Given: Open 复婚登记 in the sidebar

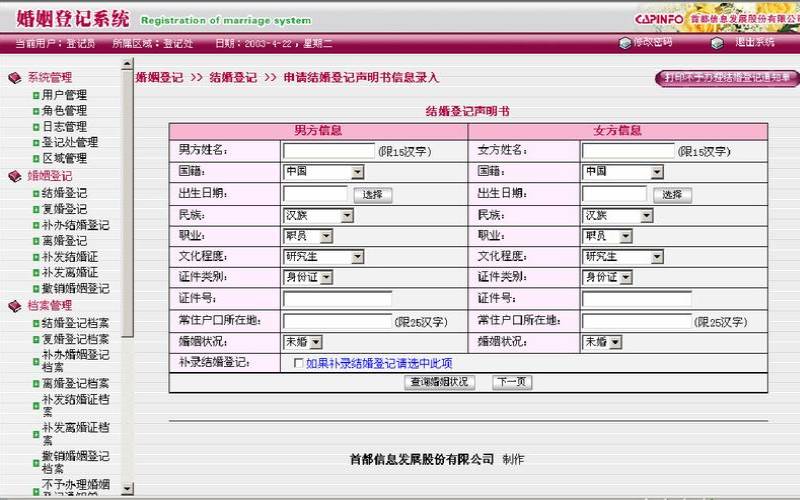Looking at the screenshot, I should click(64, 209).
